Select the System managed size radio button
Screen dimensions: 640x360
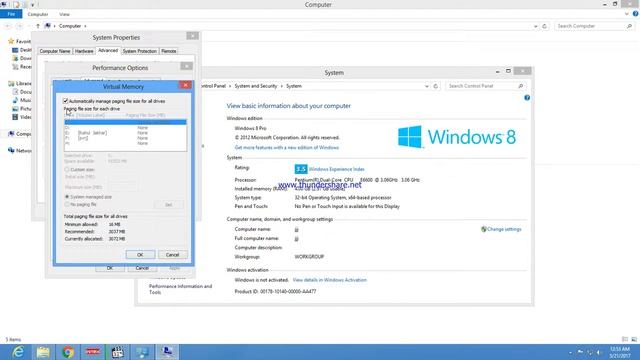[67, 197]
